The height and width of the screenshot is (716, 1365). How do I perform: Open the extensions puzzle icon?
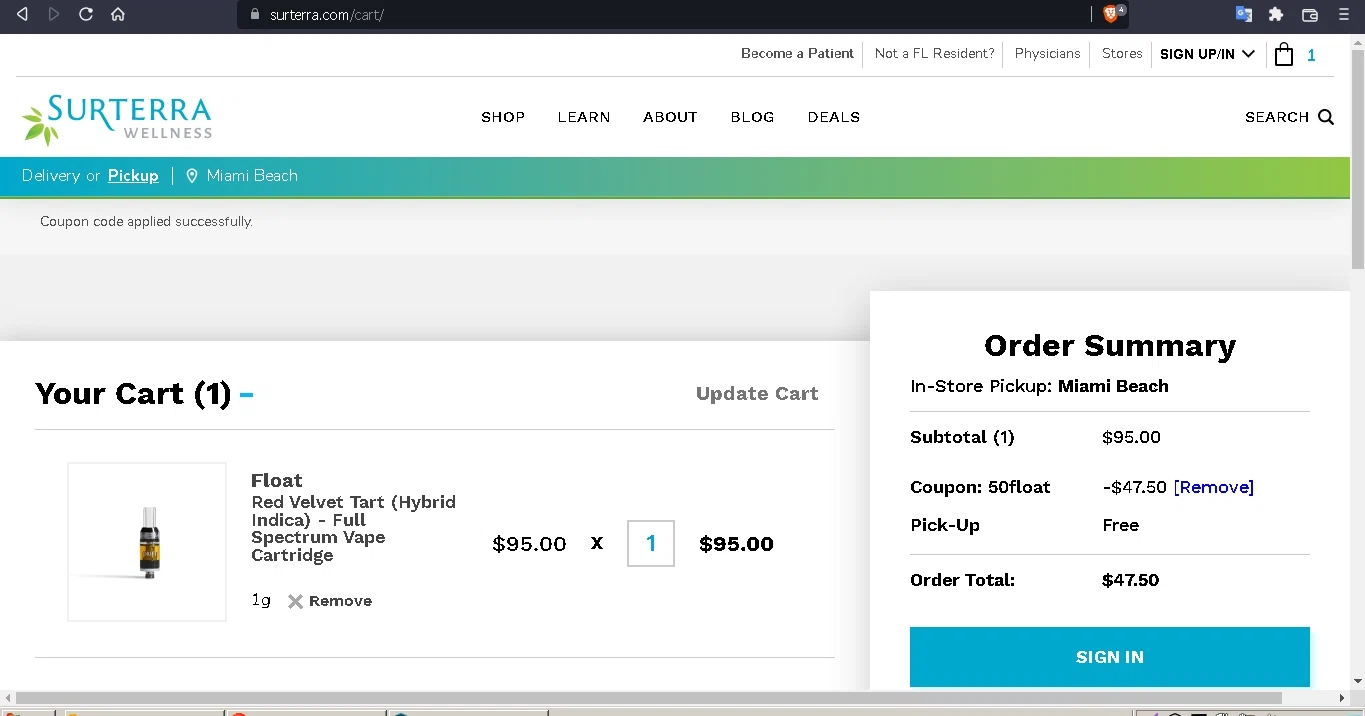(1276, 14)
